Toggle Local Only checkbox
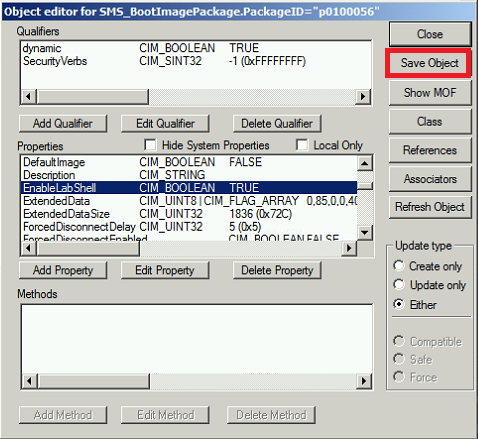This screenshot has width=478, height=439. tap(302, 145)
